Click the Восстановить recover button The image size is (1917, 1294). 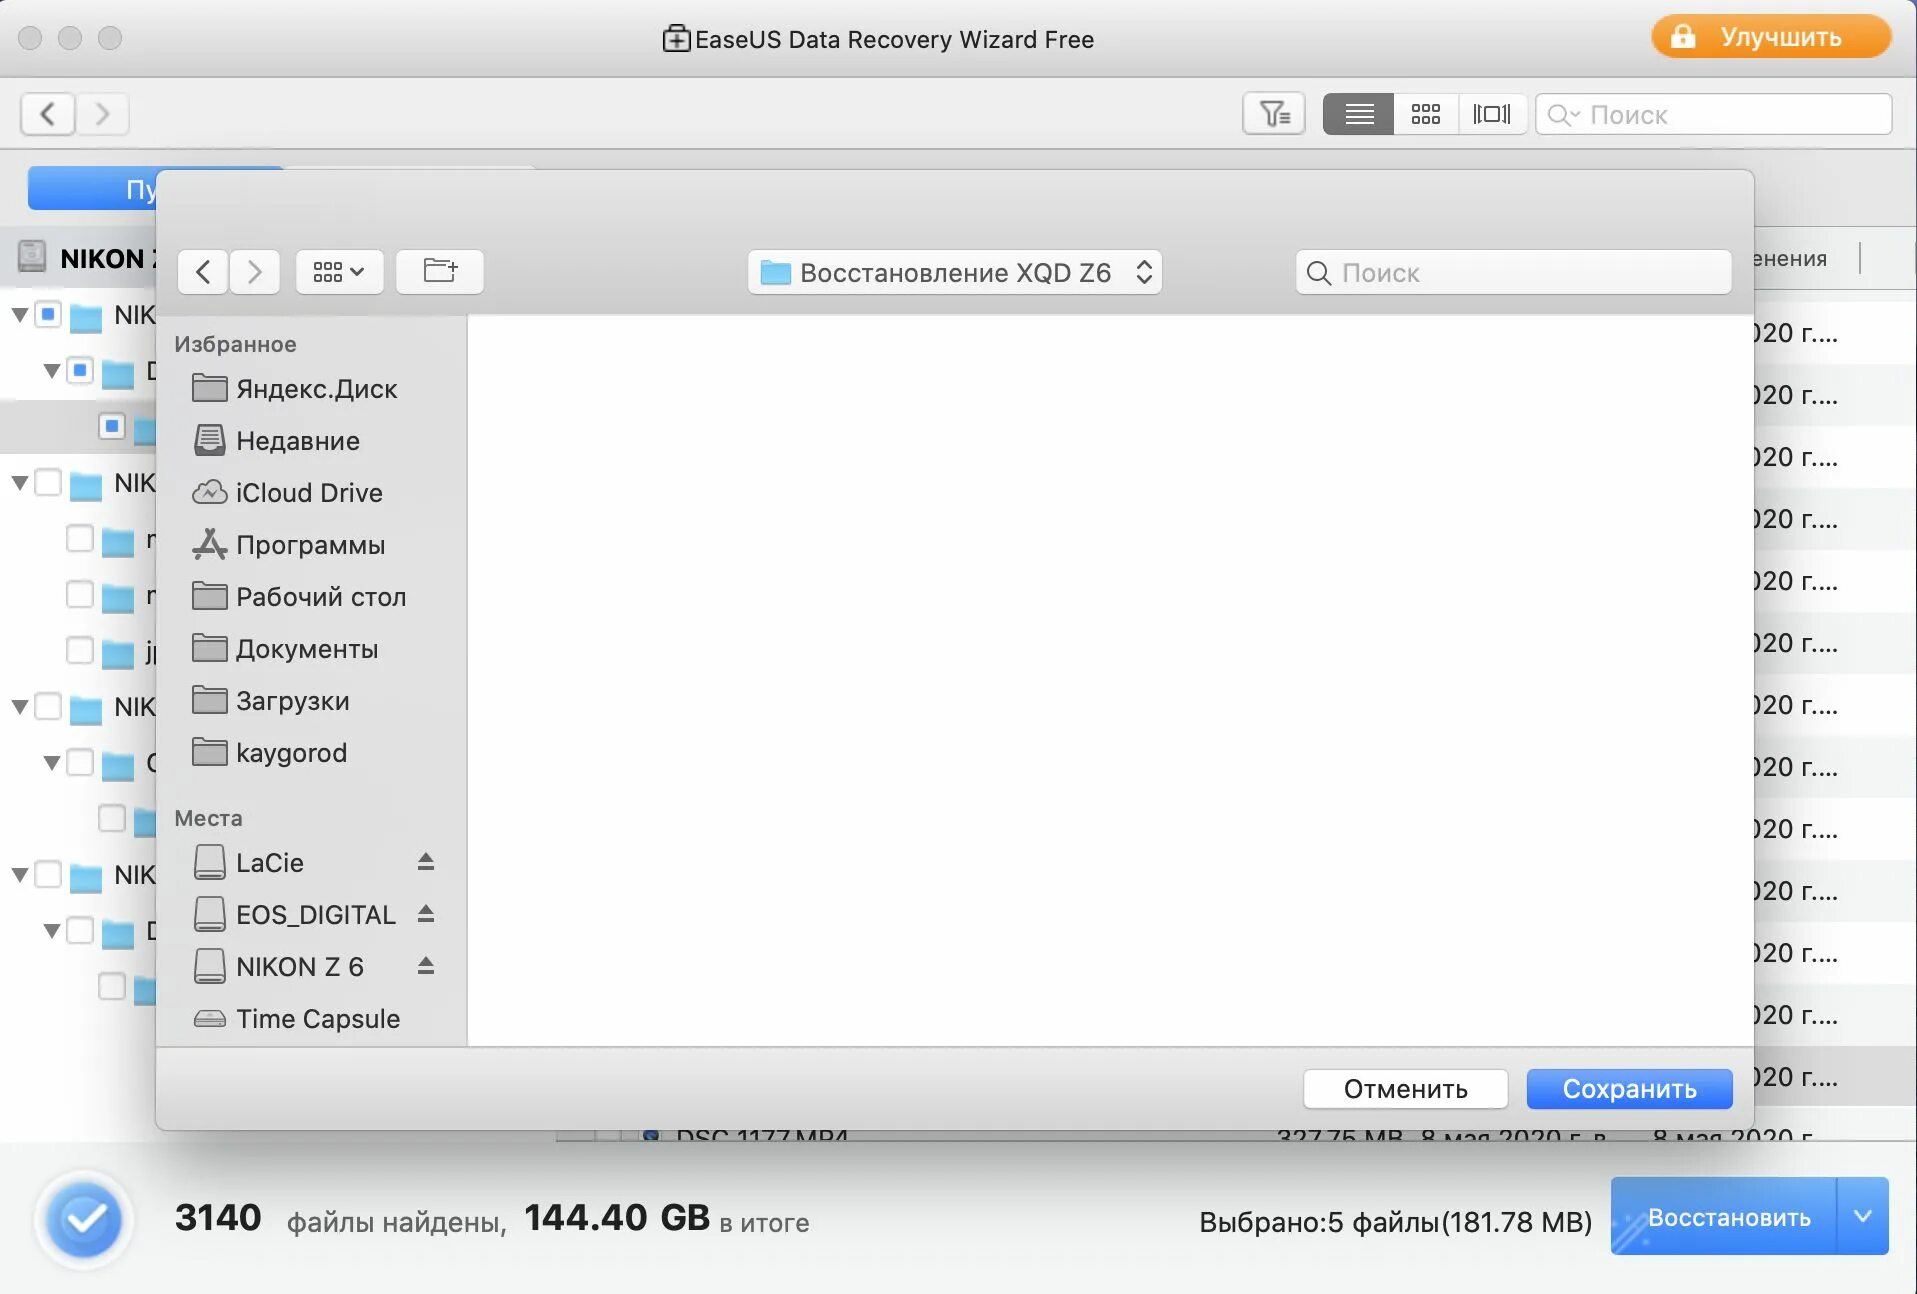1725,1216
